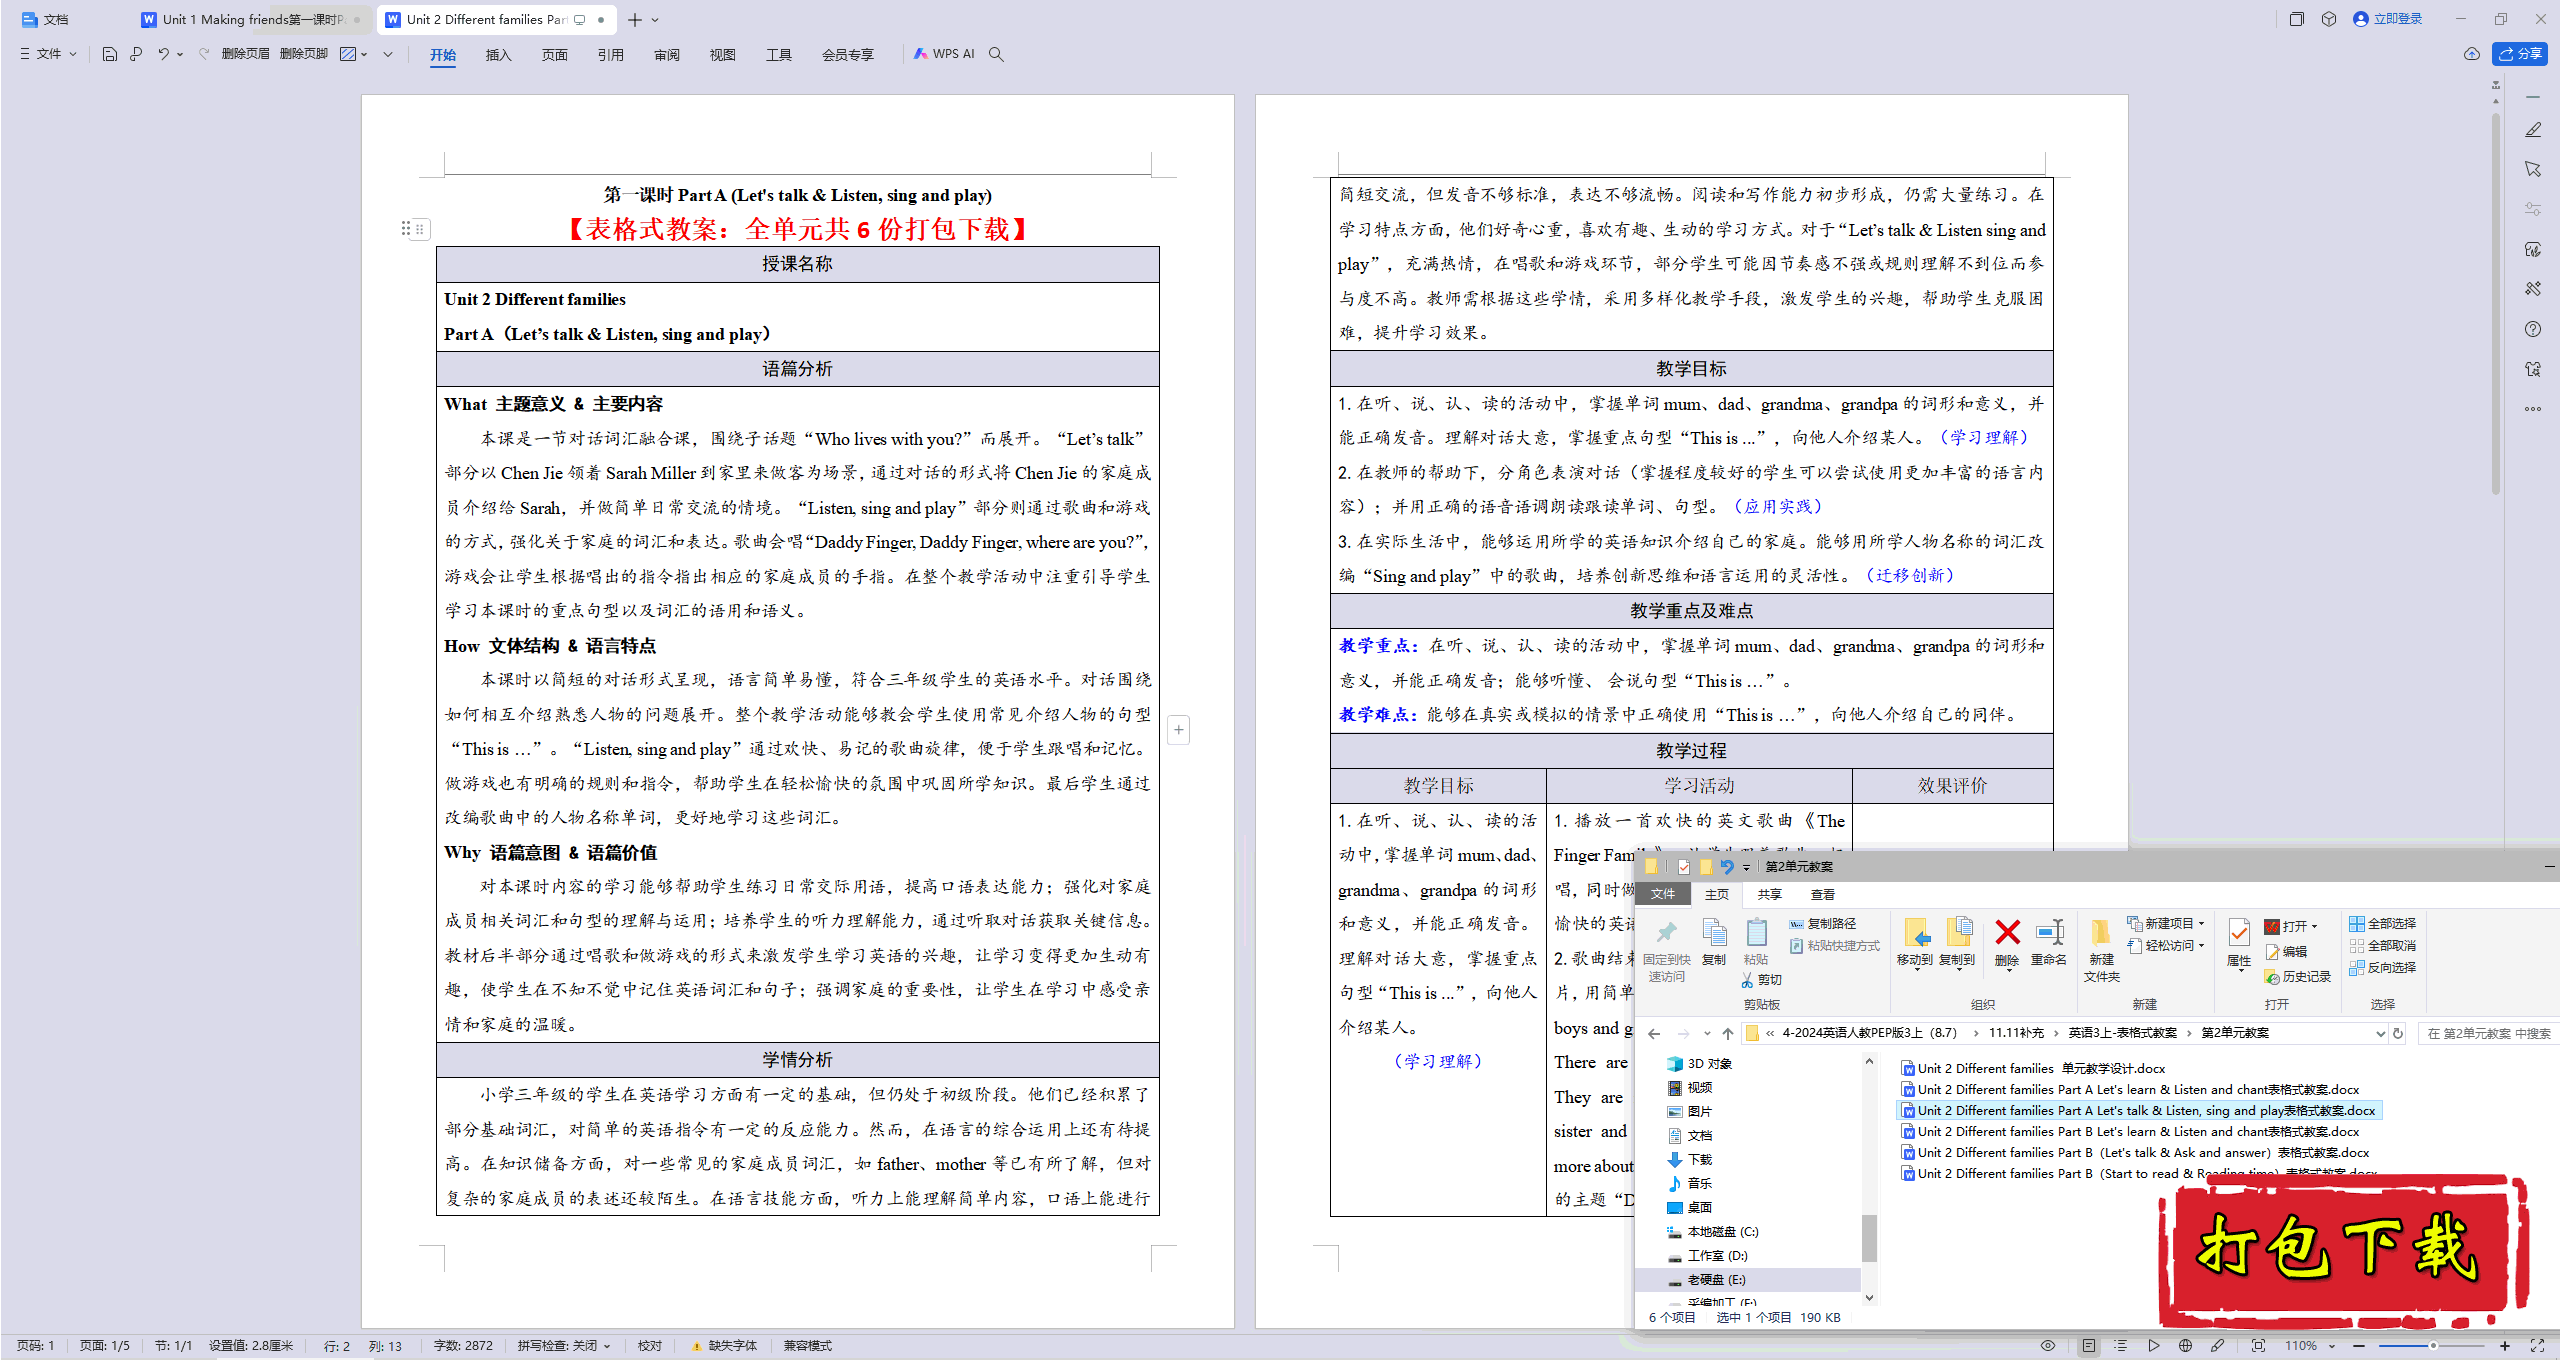The height and width of the screenshot is (1360, 2560).
Task: Switch to web layout globe icon
Action: point(2186,1345)
